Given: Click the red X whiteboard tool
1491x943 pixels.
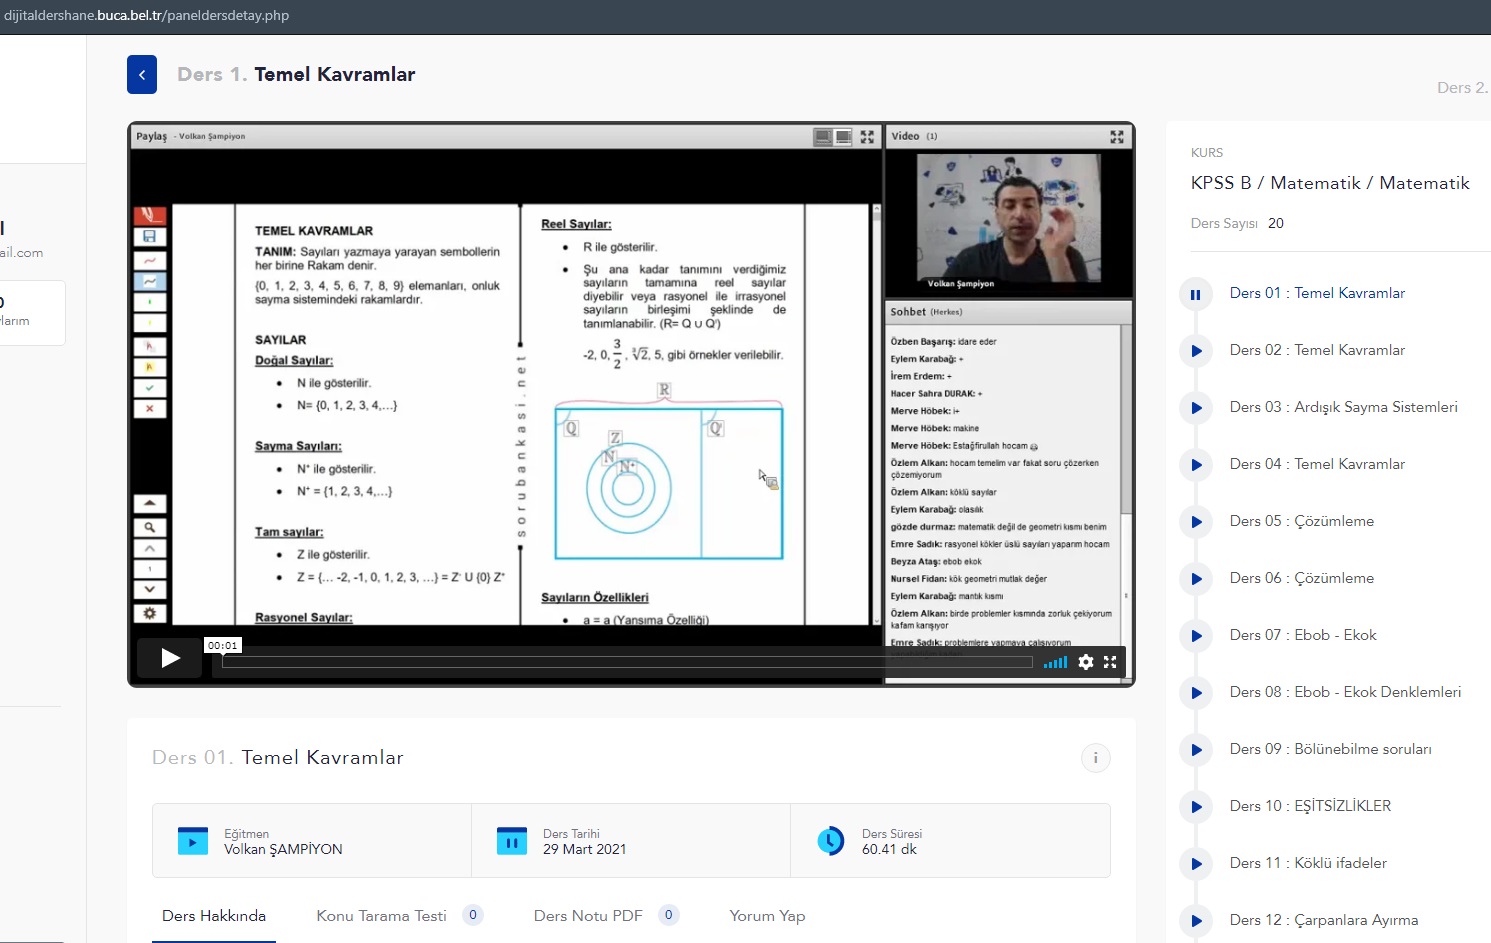Looking at the screenshot, I should (x=150, y=409).
